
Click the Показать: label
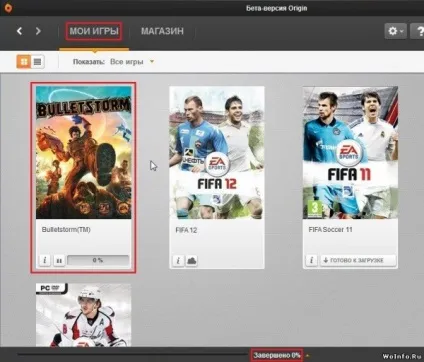(89, 62)
